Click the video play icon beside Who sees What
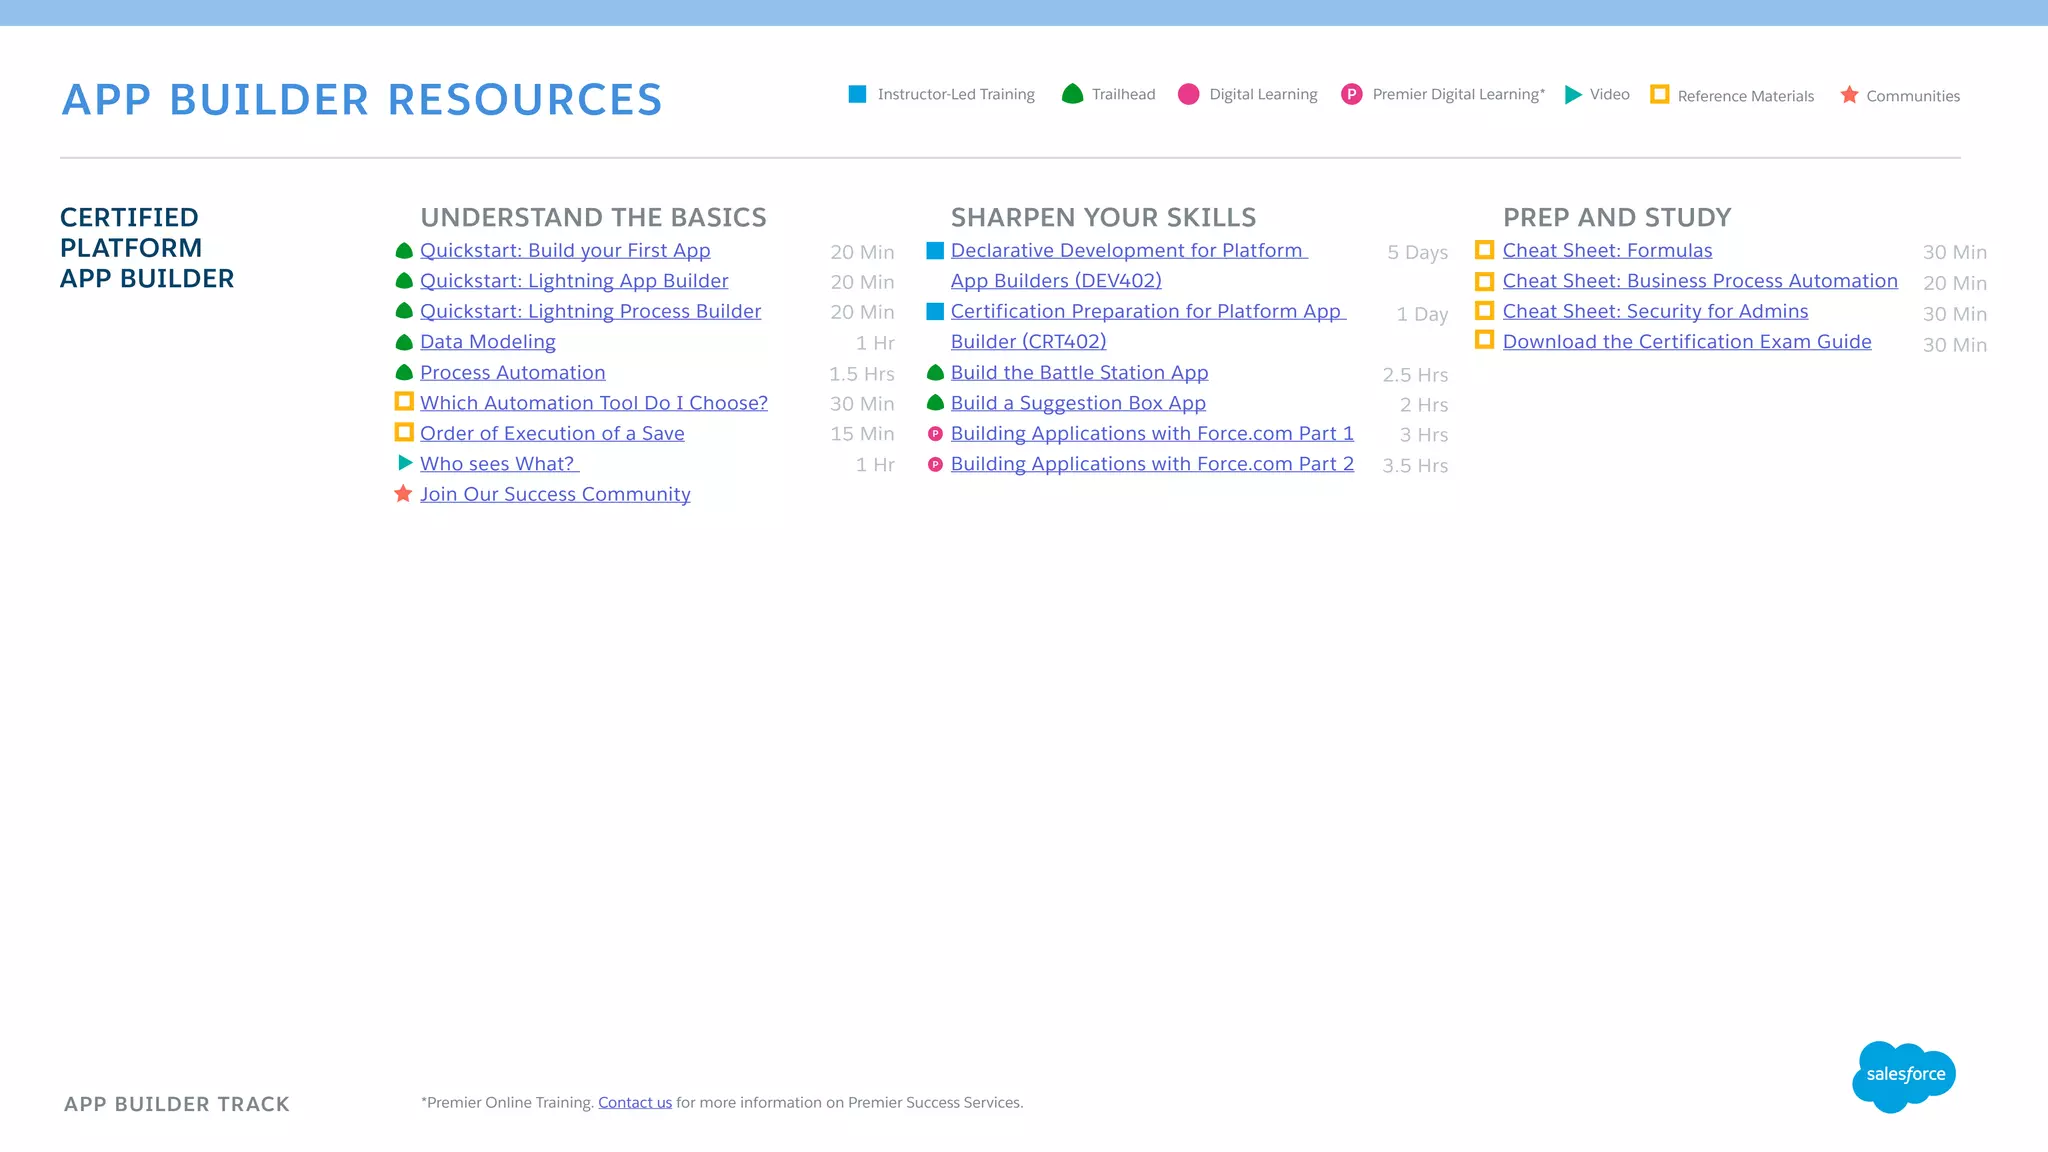Screen dimensions: 2048x1152 point(405,463)
